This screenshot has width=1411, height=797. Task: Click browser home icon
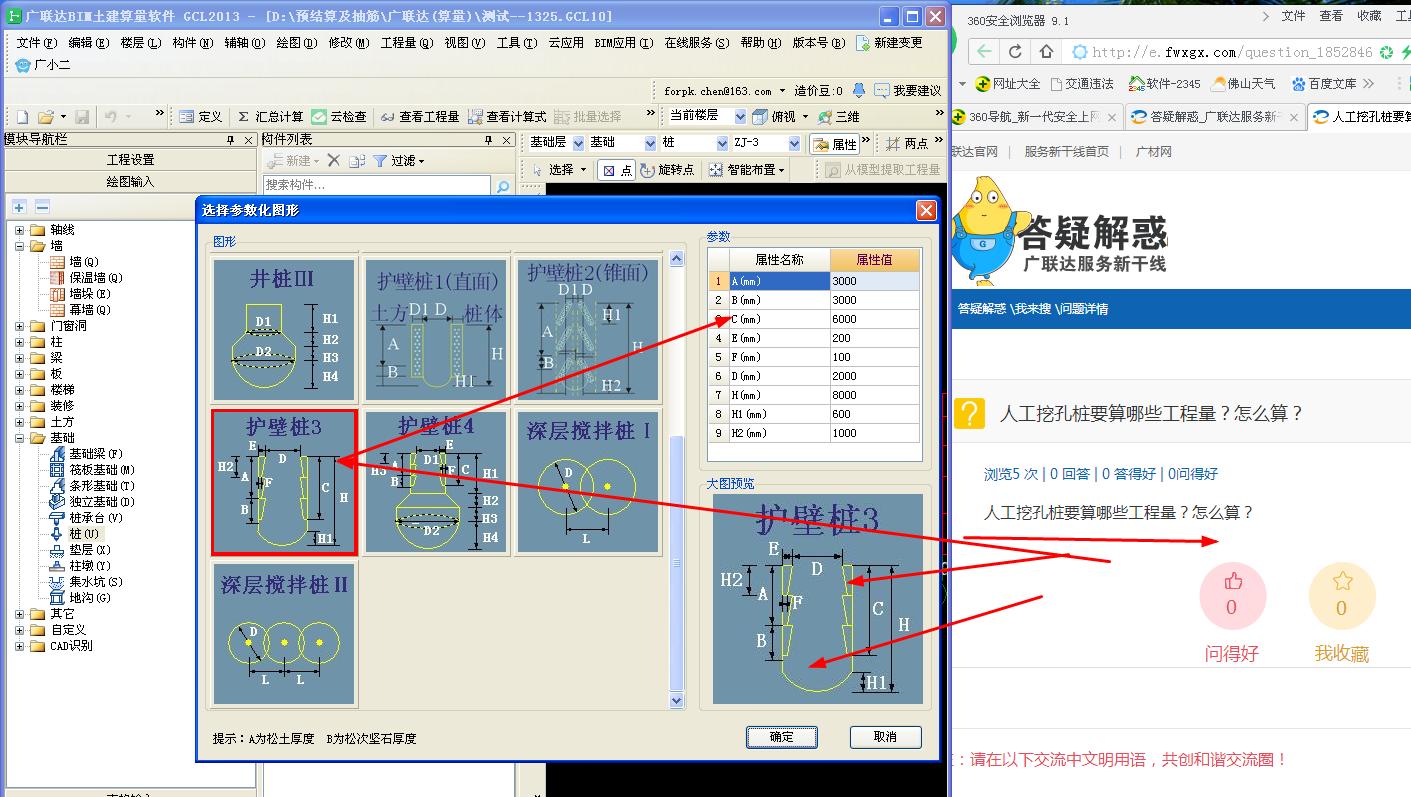point(1046,52)
